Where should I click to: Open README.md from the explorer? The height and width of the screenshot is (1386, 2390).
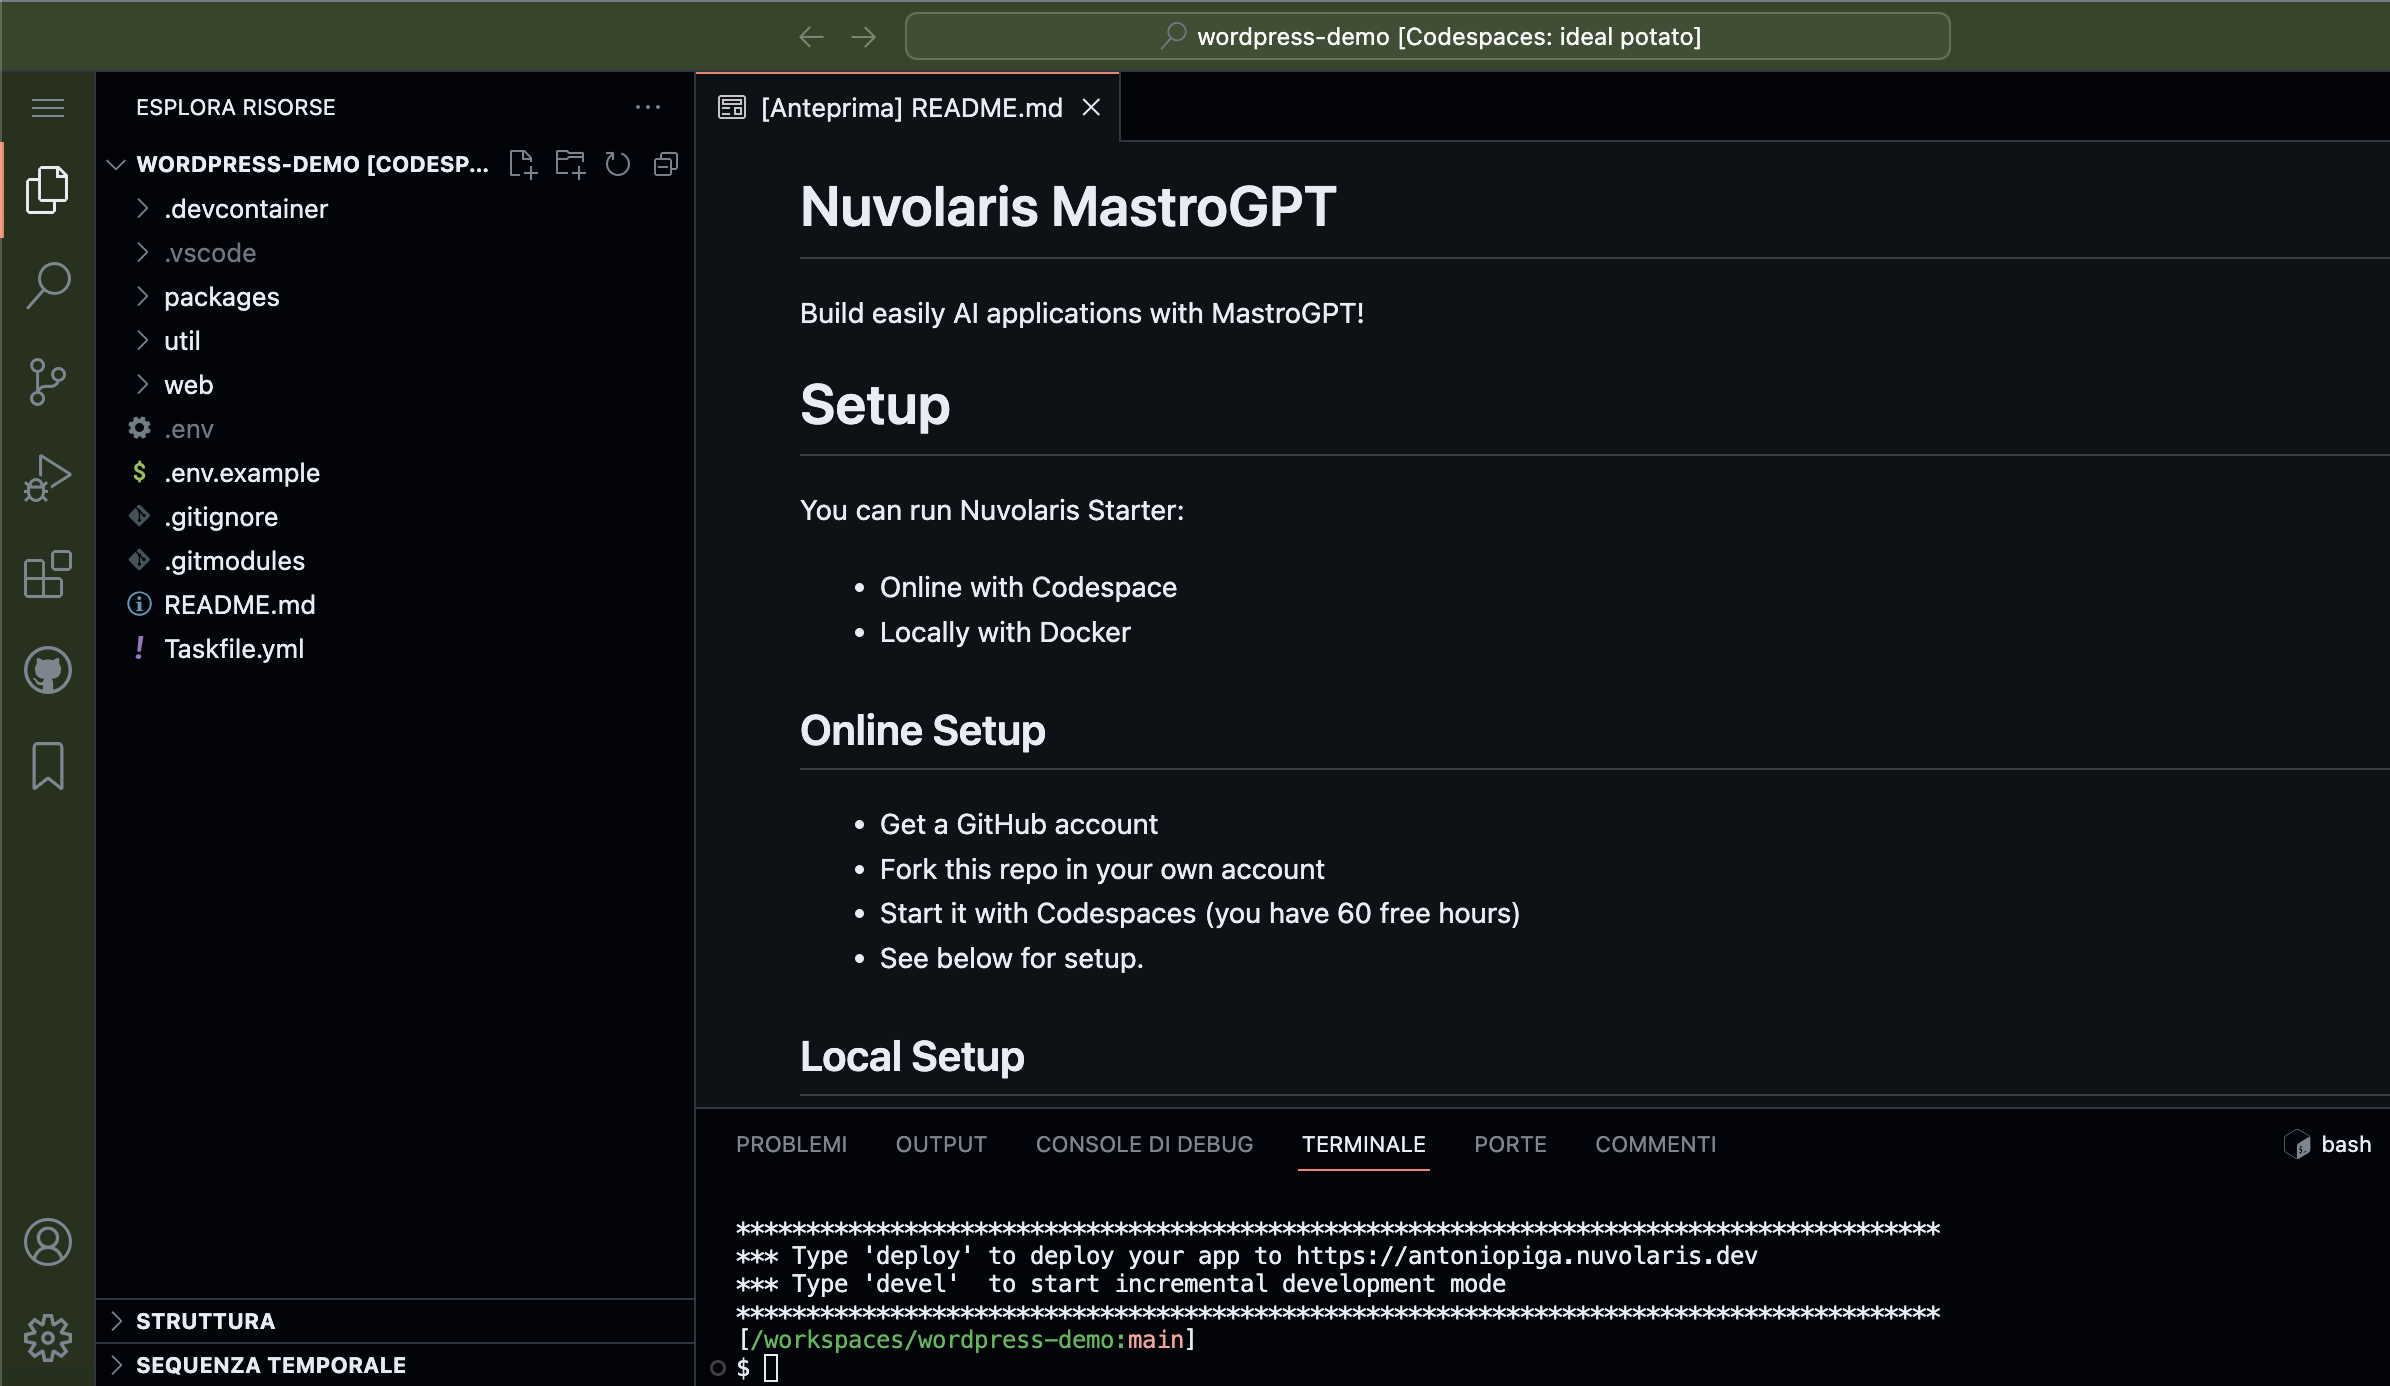click(x=395, y=604)
